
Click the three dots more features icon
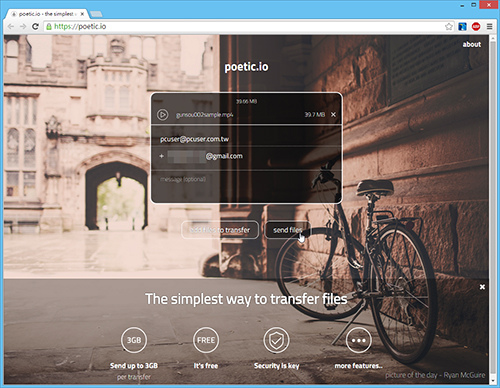coord(359,340)
